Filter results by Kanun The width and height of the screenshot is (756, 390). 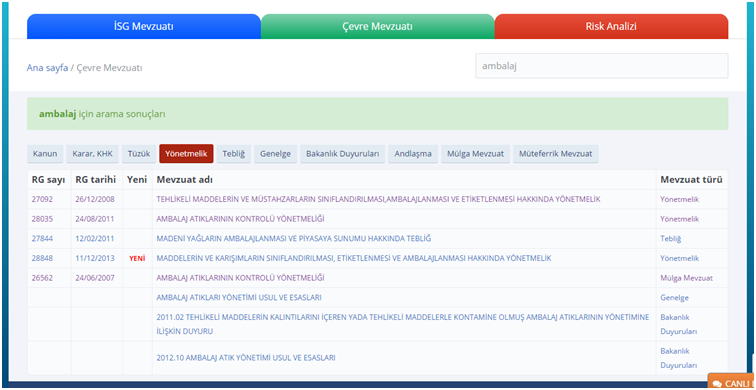click(45, 154)
